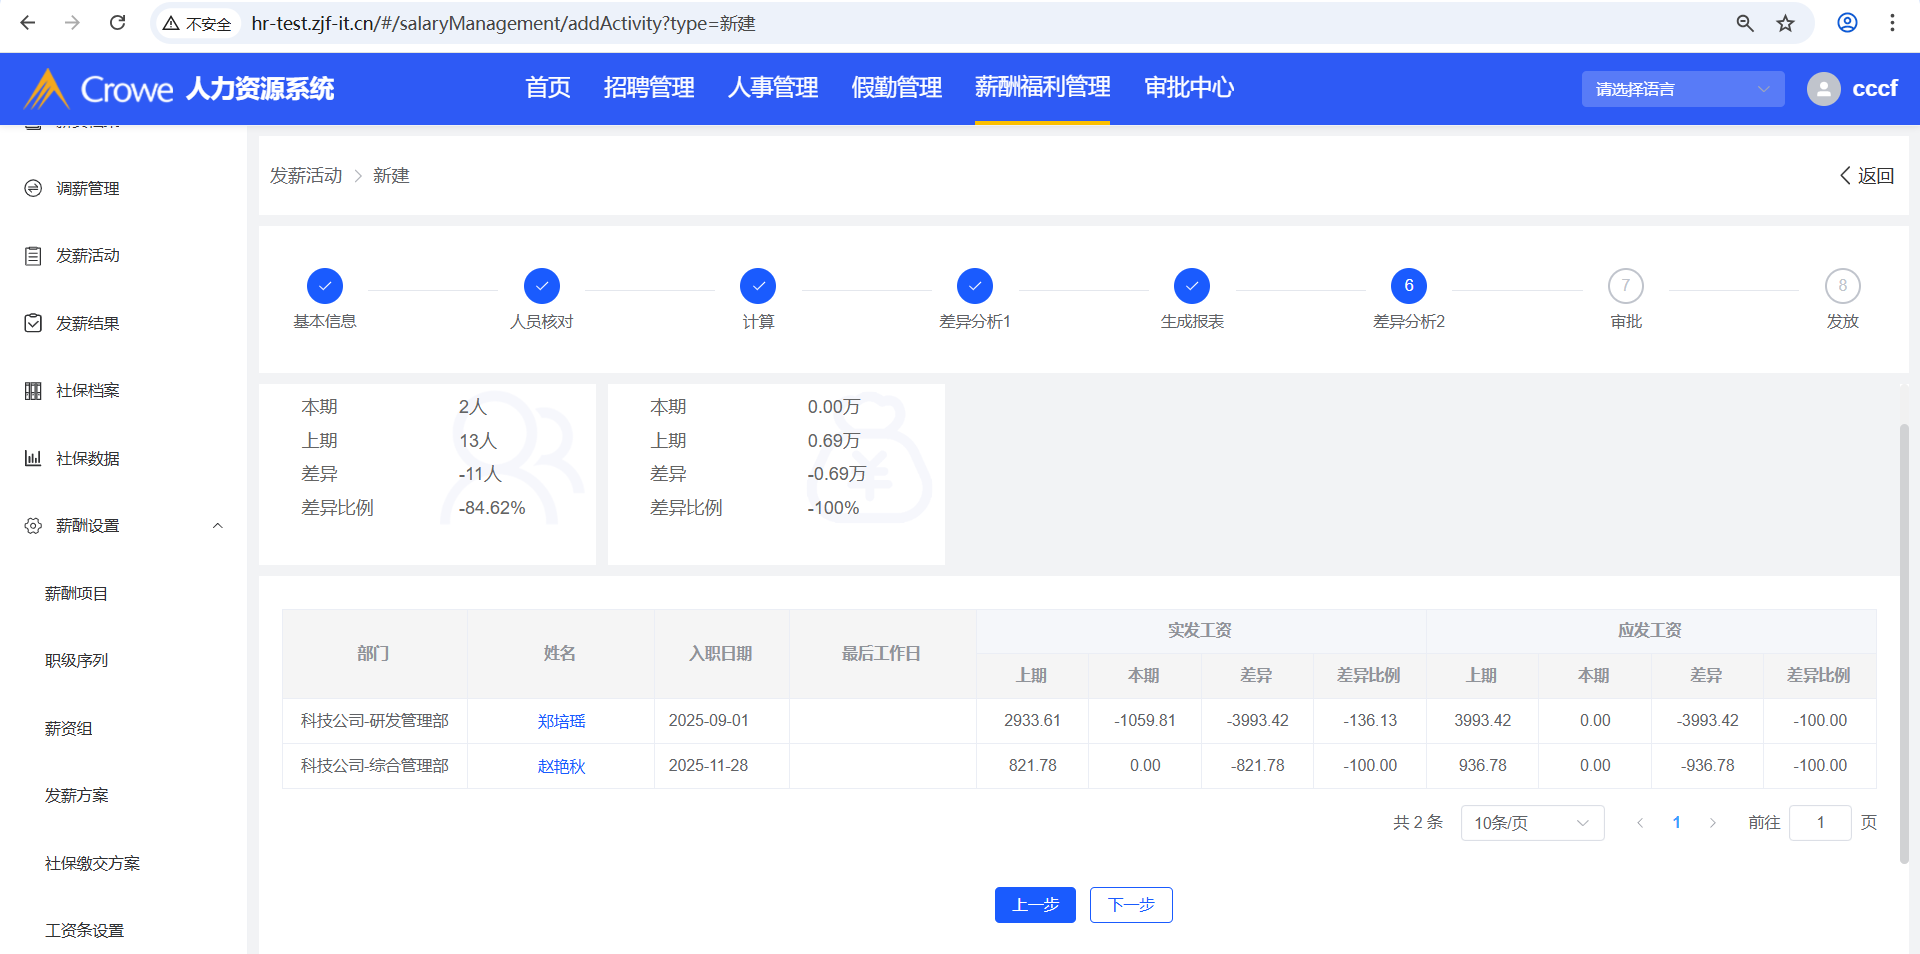The height and width of the screenshot is (954, 1920).
Task: Switch to 审批中心 in navigation bar
Action: (1188, 88)
